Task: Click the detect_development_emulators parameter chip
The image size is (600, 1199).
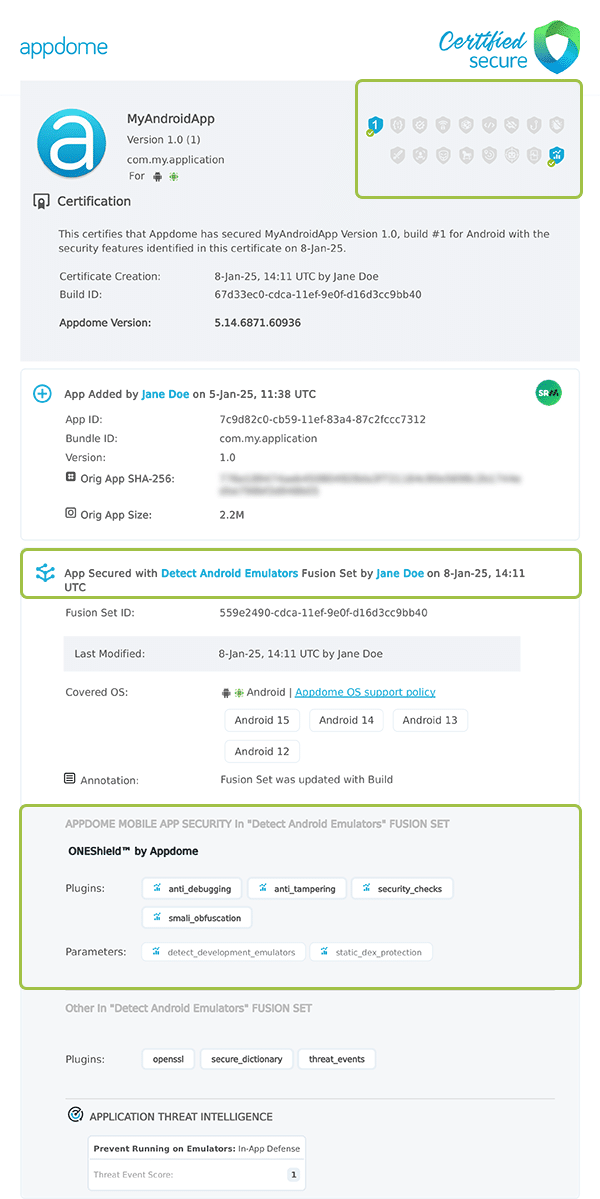Action: (223, 951)
